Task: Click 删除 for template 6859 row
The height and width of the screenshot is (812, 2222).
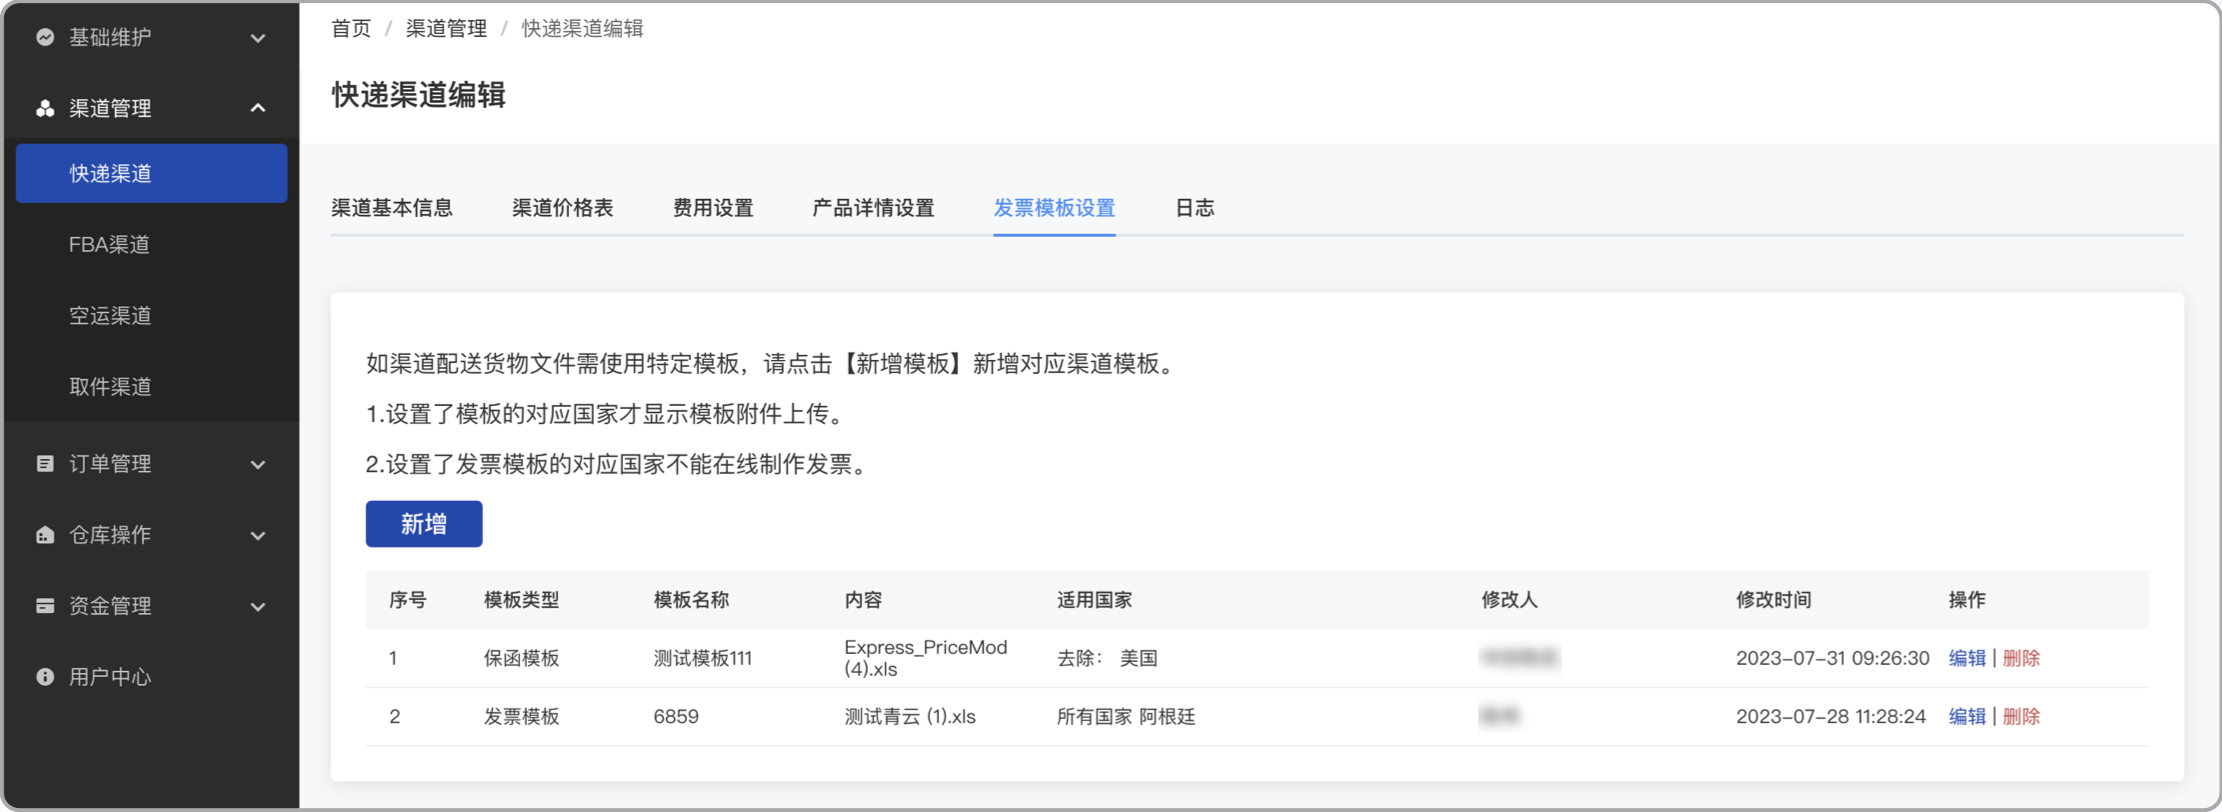Action: pyautogui.click(x=2021, y=716)
